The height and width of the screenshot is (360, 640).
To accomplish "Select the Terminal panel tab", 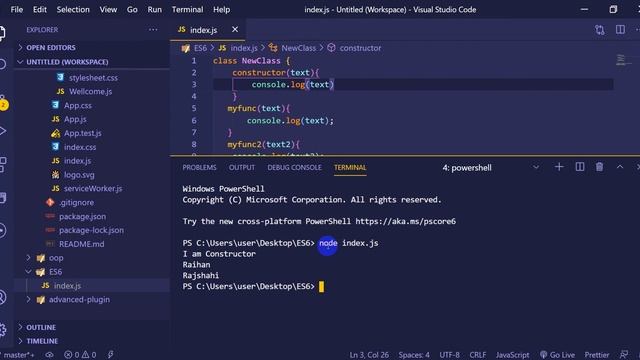I will (350, 167).
